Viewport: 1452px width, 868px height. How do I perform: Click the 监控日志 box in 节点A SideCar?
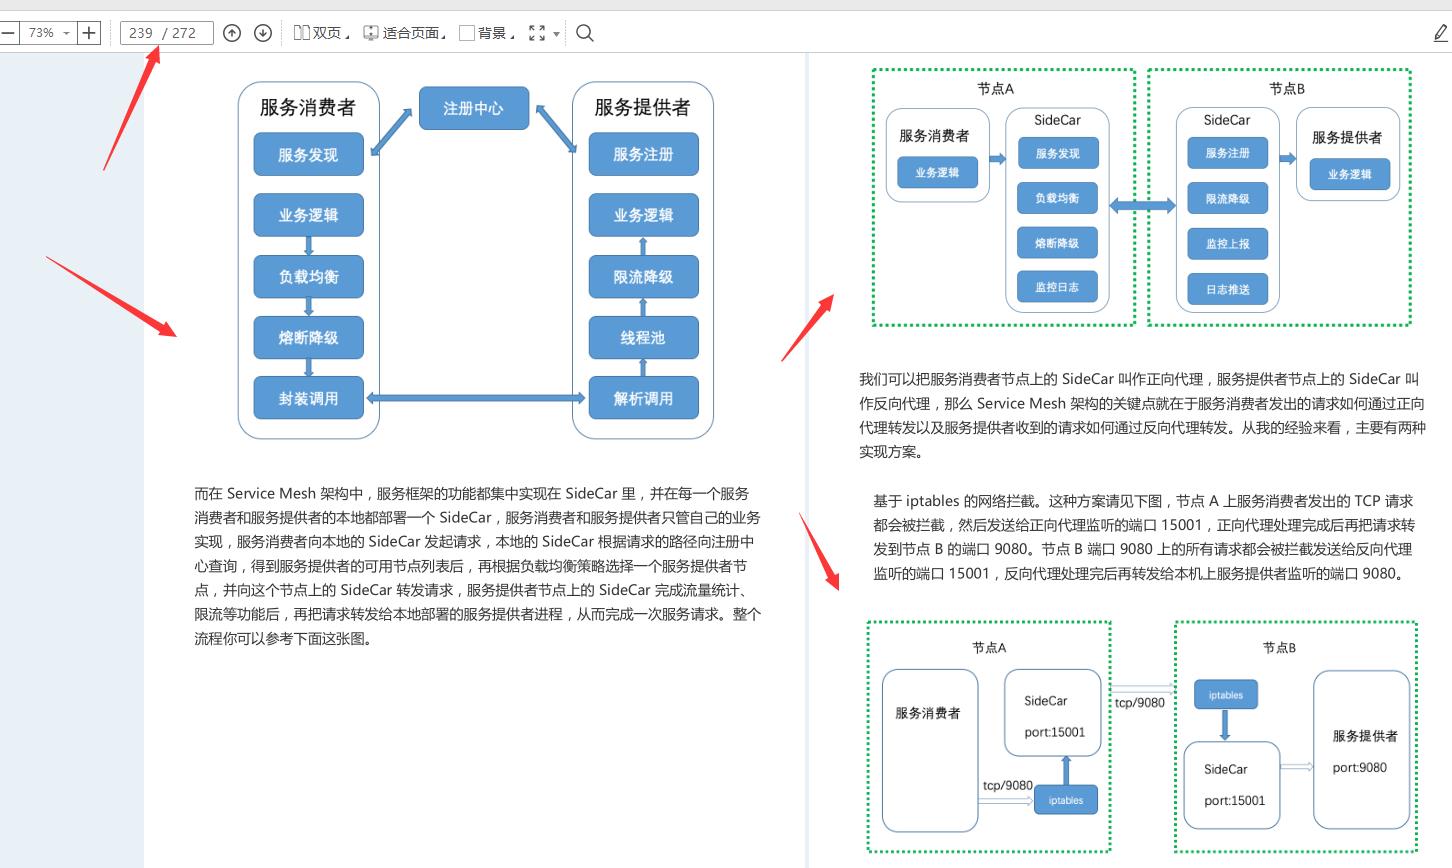pyautogui.click(x=1057, y=287)
